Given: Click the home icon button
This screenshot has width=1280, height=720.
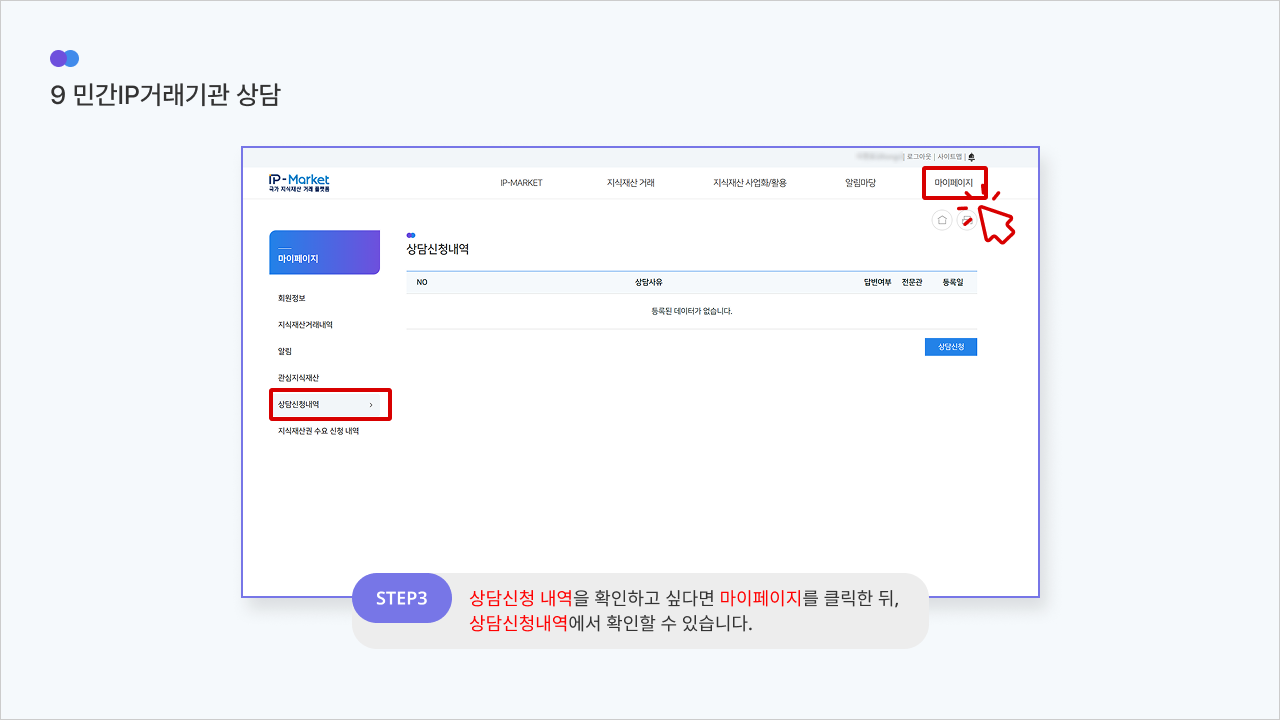Looking at the screenshot, I should 941,220.
